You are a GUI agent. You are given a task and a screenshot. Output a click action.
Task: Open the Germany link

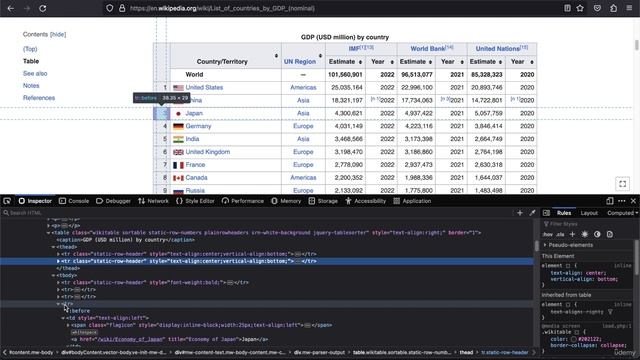198,126
